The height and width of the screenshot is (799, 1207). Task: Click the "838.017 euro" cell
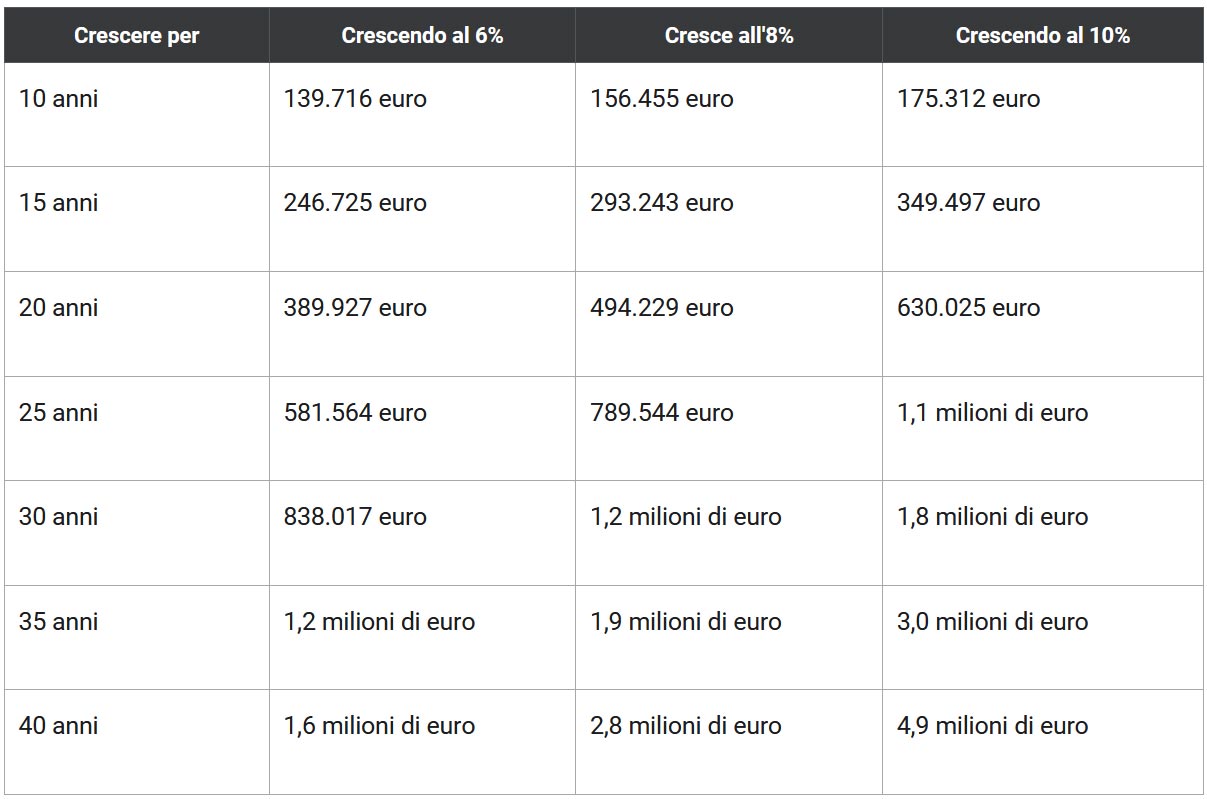click(355, 517)
